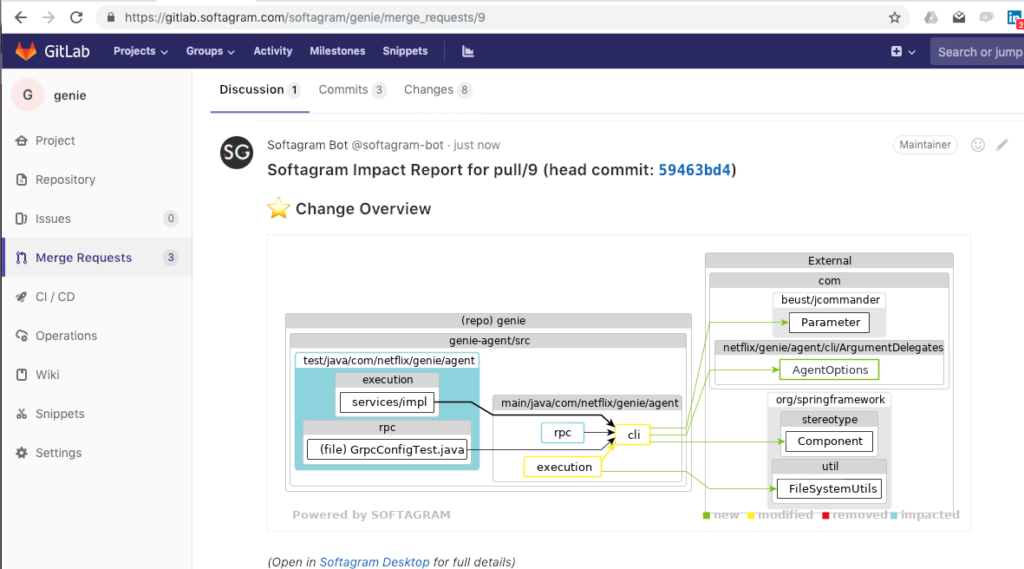Switch to the Commits tab
1024x569 pixels.
tap(351, 90)
